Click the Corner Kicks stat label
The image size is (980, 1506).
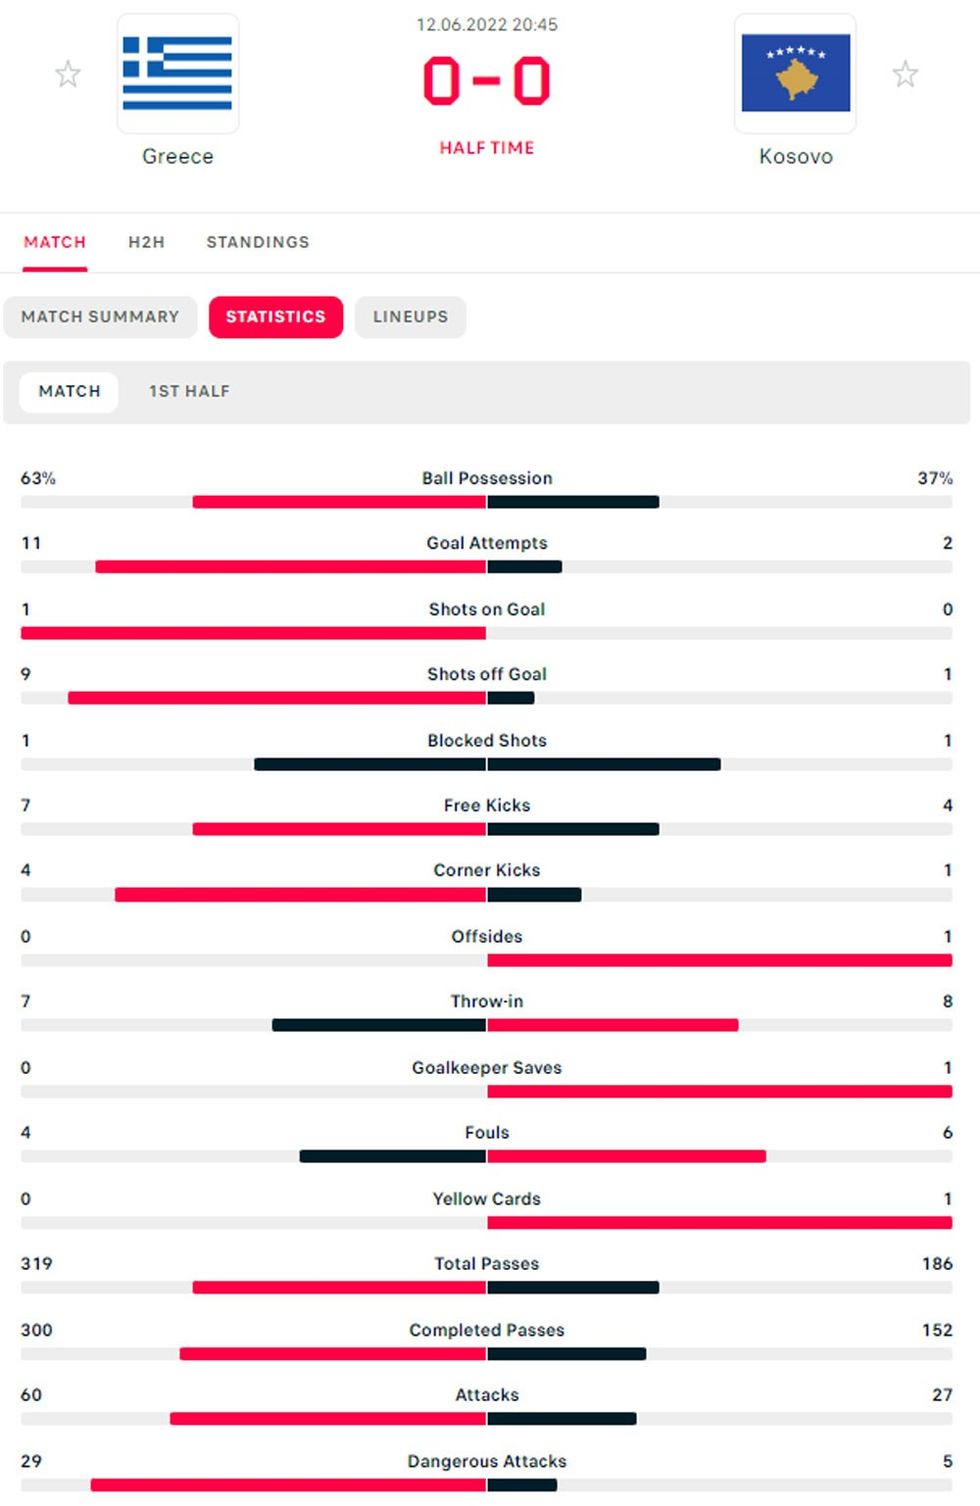click(x=487, y=870)
